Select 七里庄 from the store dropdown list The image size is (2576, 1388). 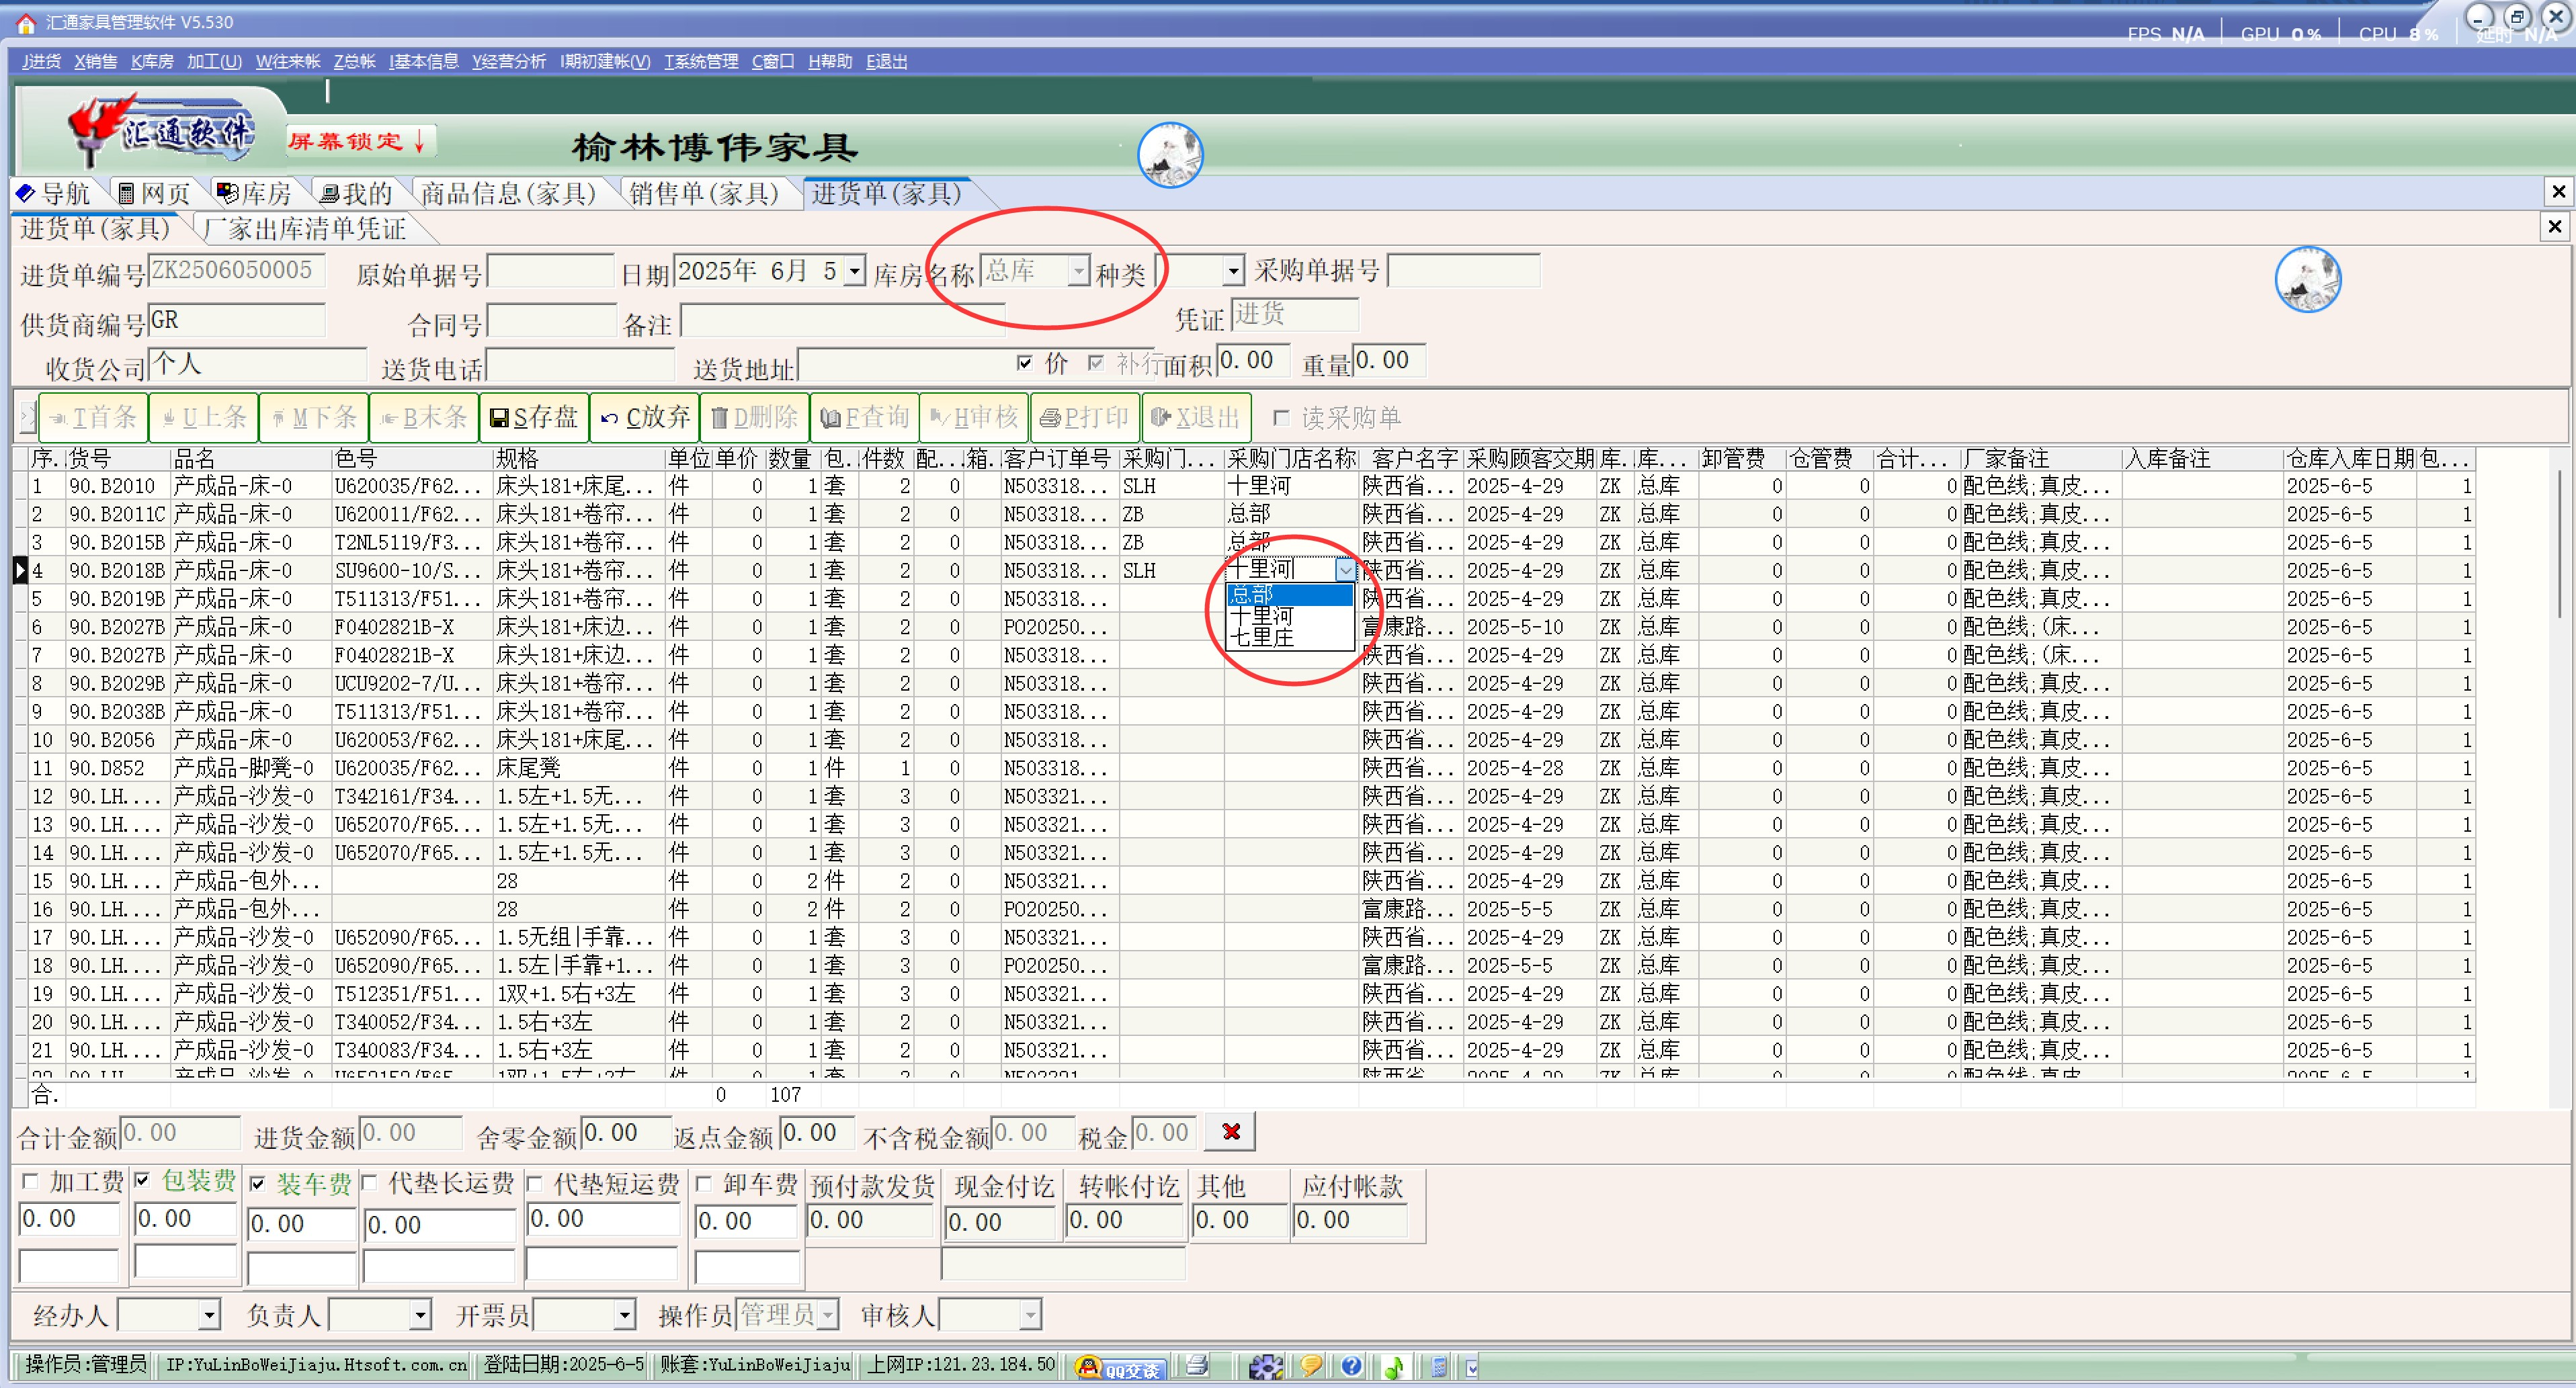pyautogui.click(x=1262, y=638)
